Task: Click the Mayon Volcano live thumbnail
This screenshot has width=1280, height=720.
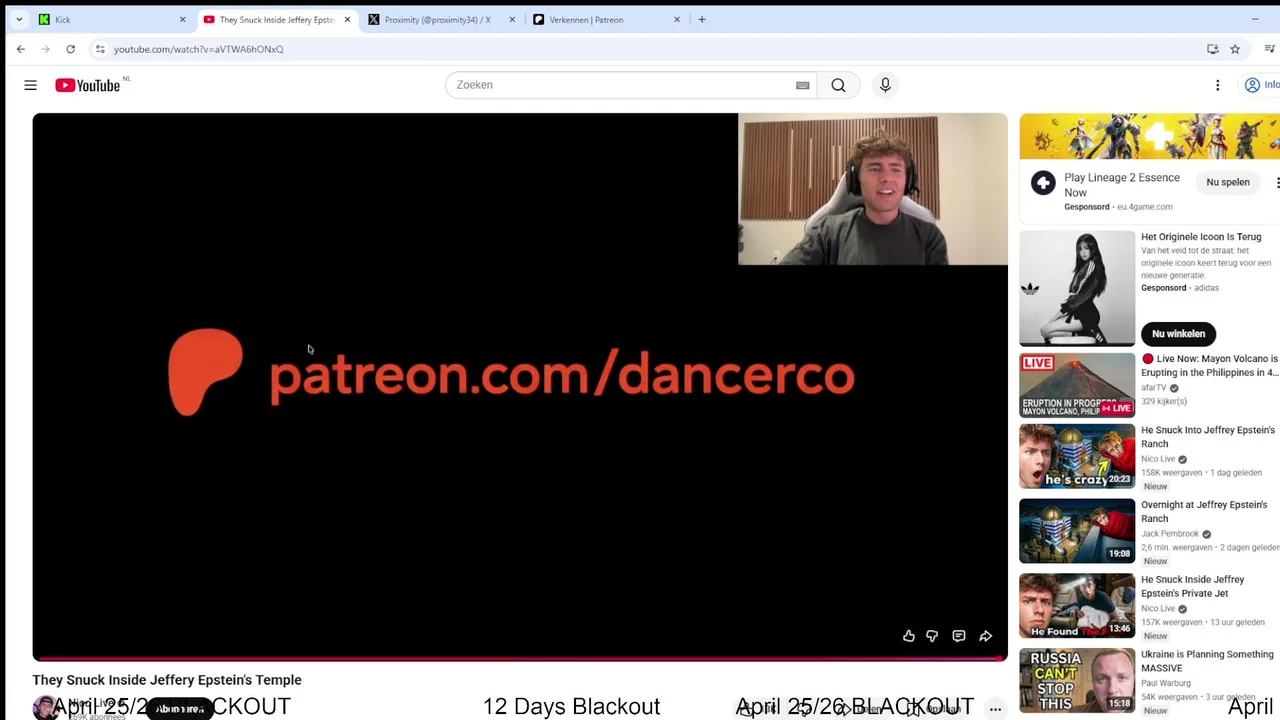Action: coord(1077,385)
